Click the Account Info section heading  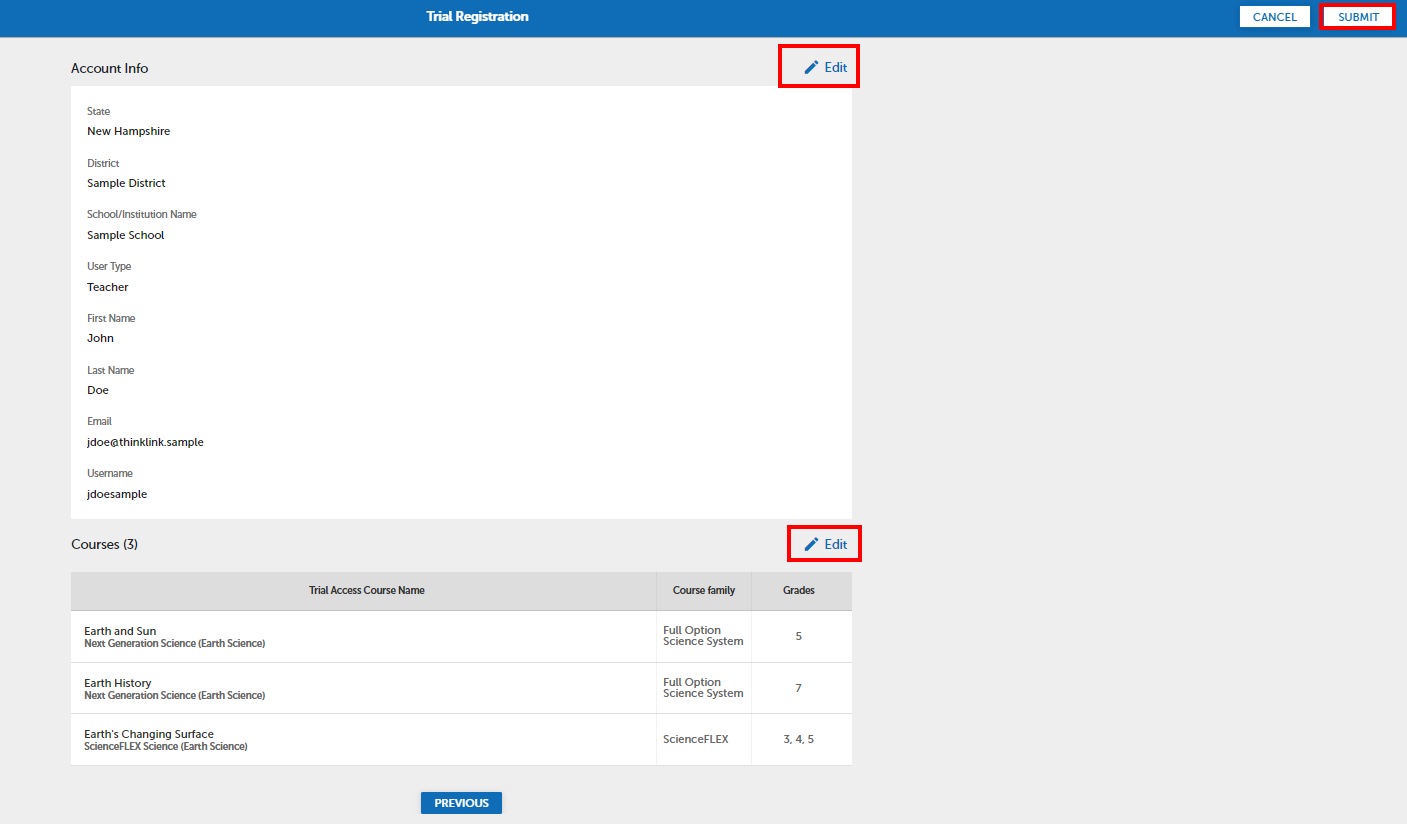coord(109,68)
